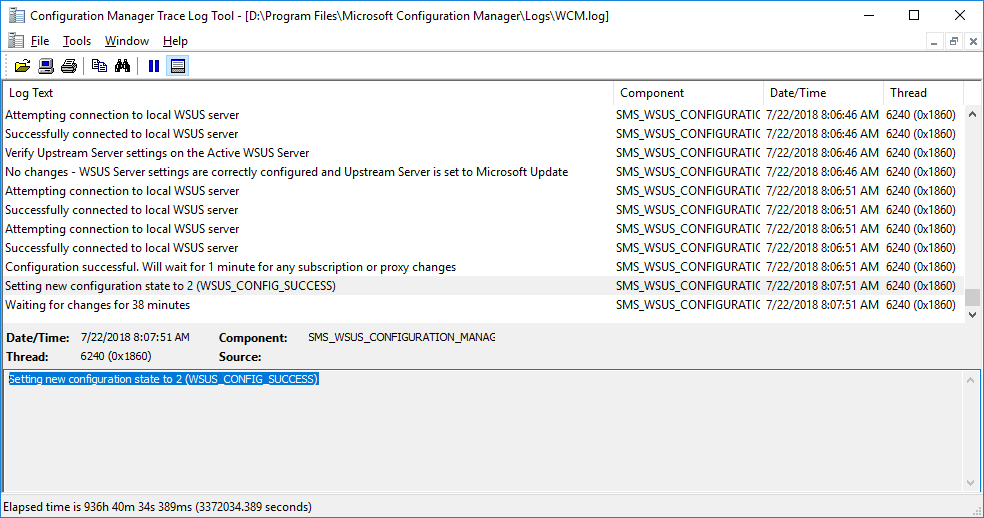The height and width of the screenshot is (518, 984).
Task: Click the app icon in the menu bar
Action: [x=16, y=41]
